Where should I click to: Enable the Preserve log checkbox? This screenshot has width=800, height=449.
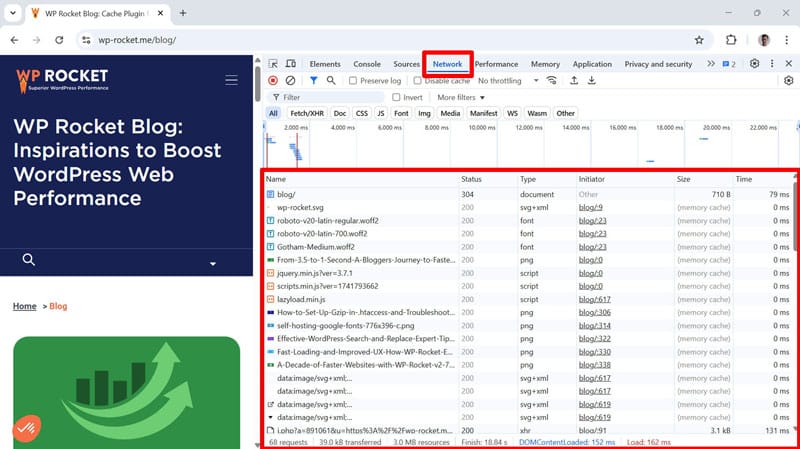point(353,81)
